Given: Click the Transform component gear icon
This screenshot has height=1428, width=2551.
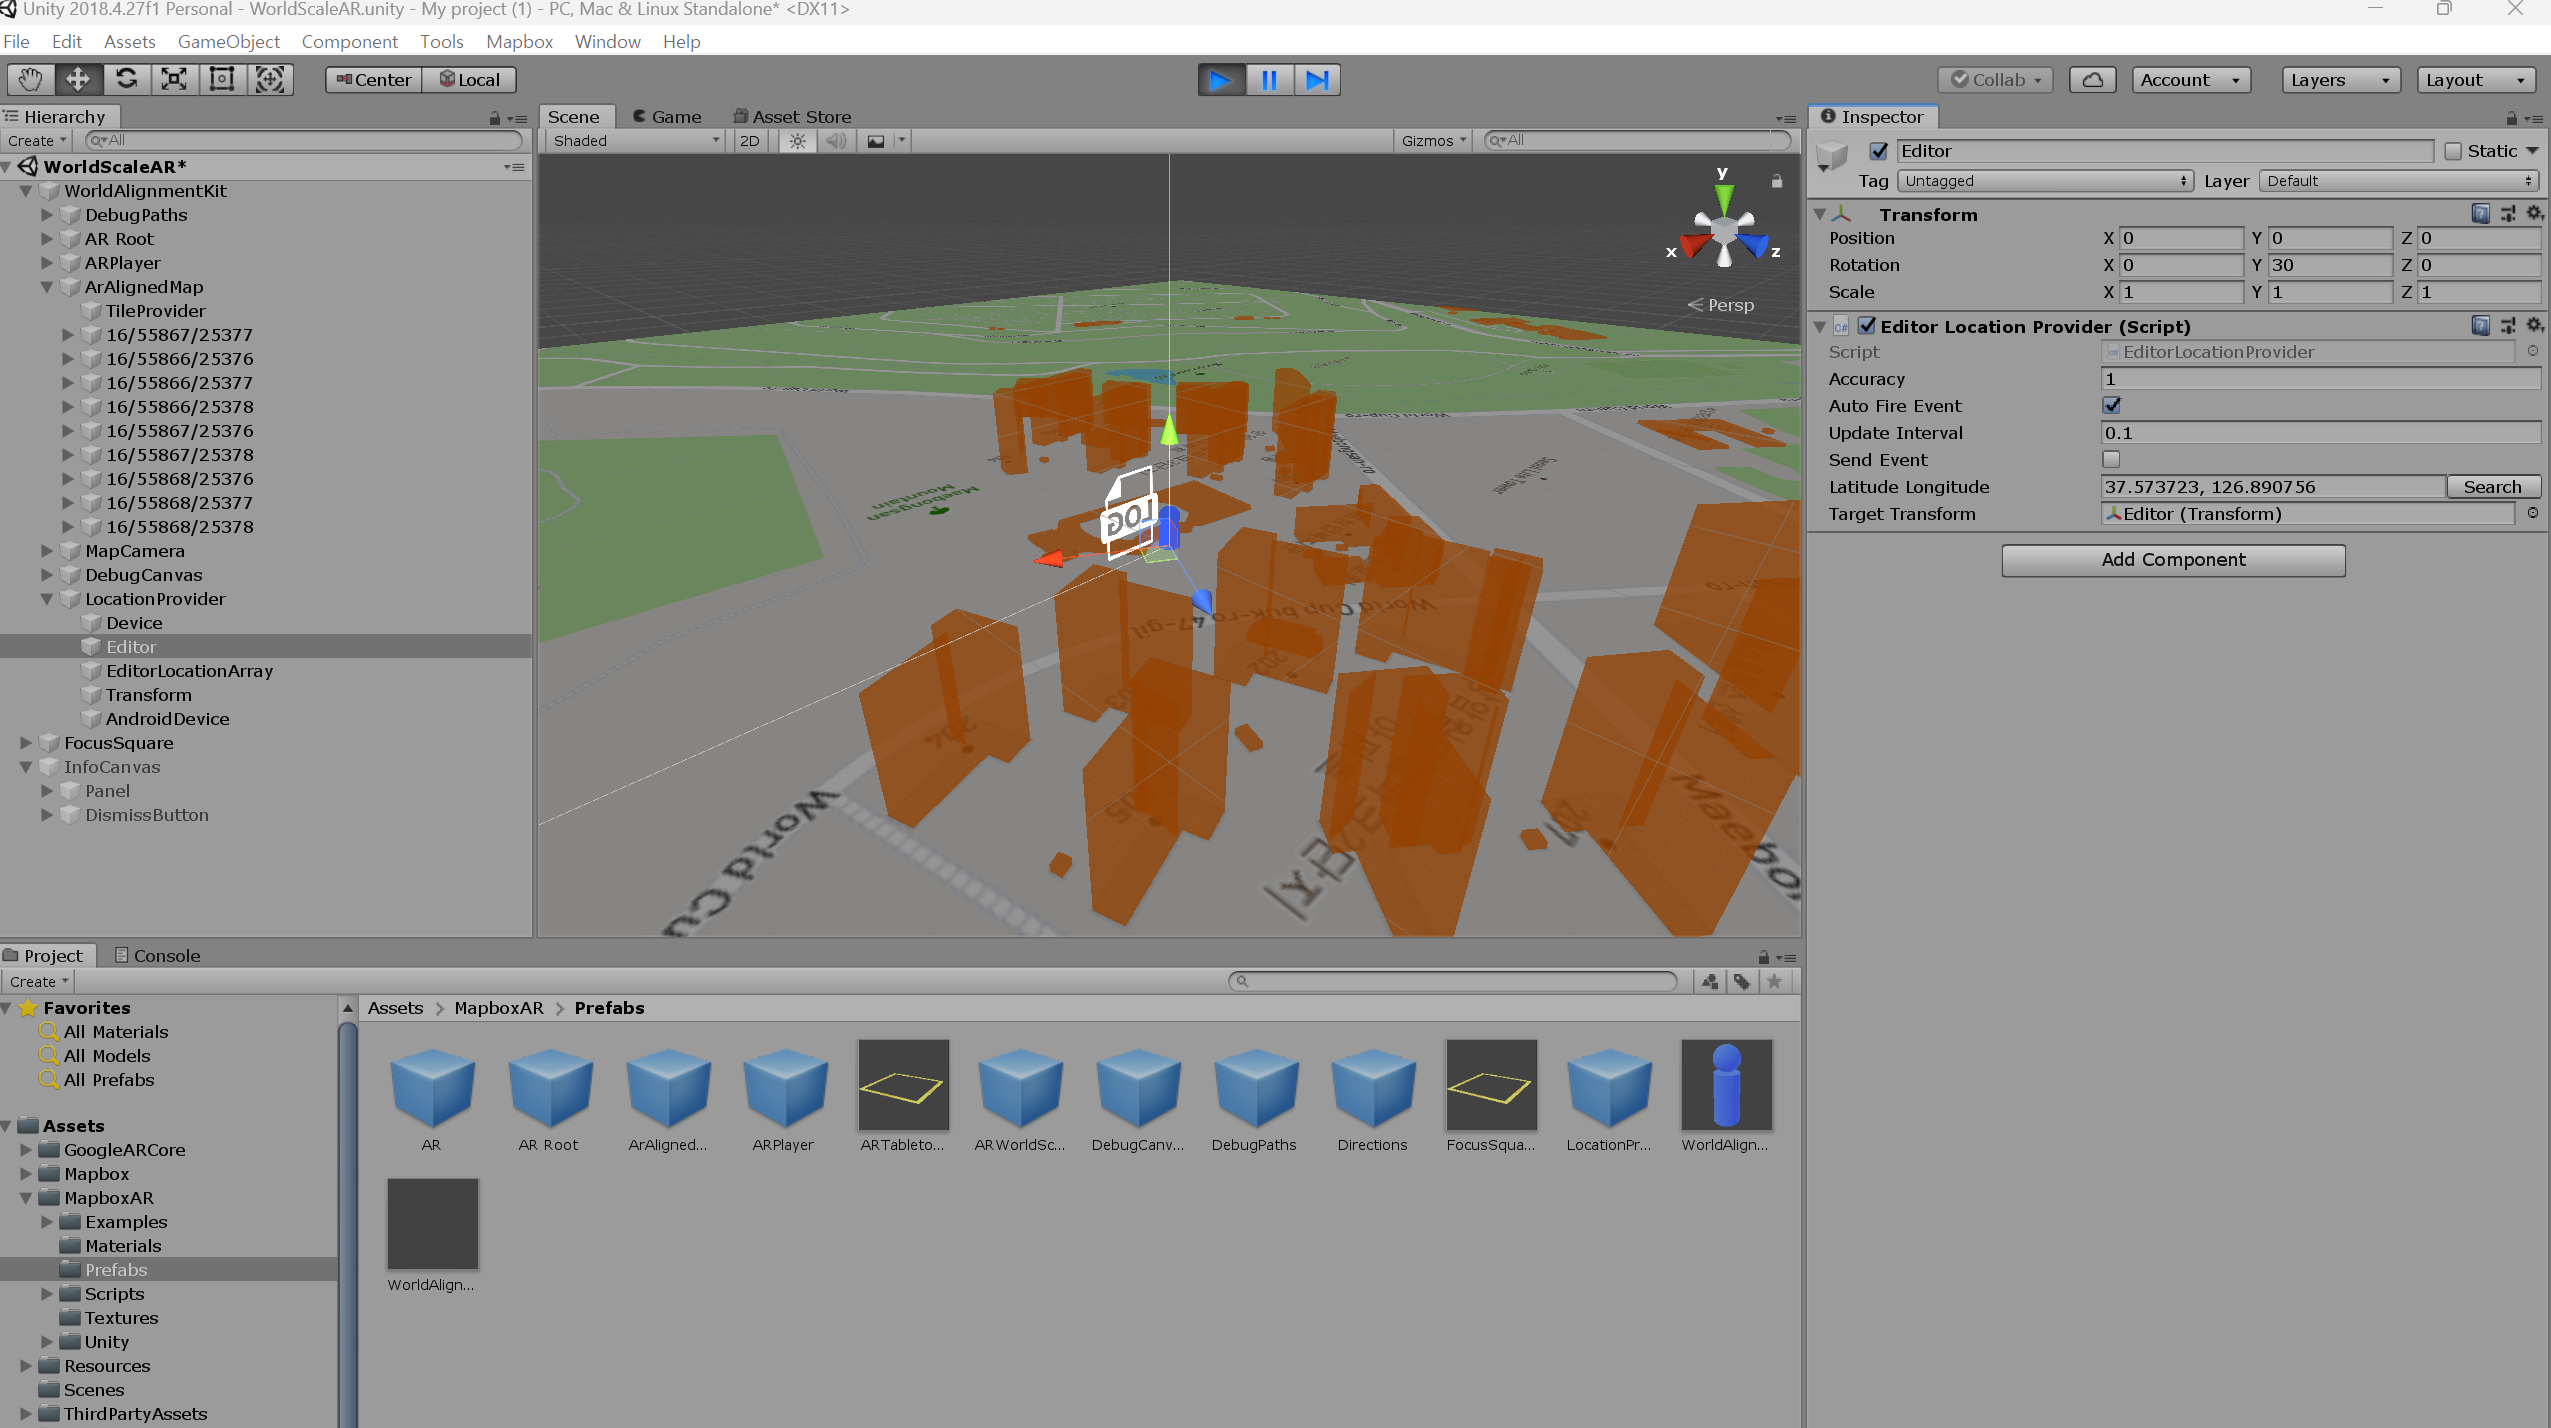Looking at the screenshot, I should click(x=2535, y=213).
